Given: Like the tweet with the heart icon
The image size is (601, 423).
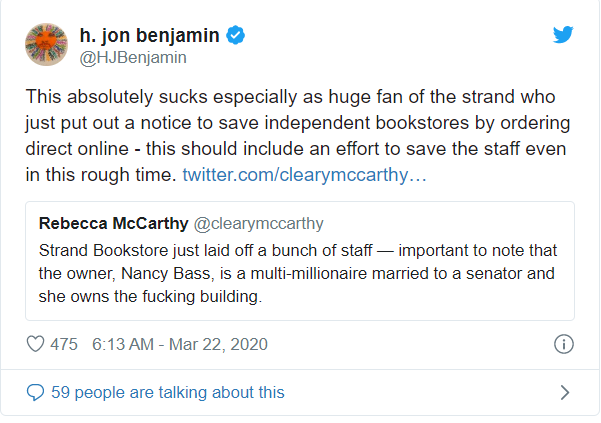Looking at the screenshot, I should click(x=35, y=344).
